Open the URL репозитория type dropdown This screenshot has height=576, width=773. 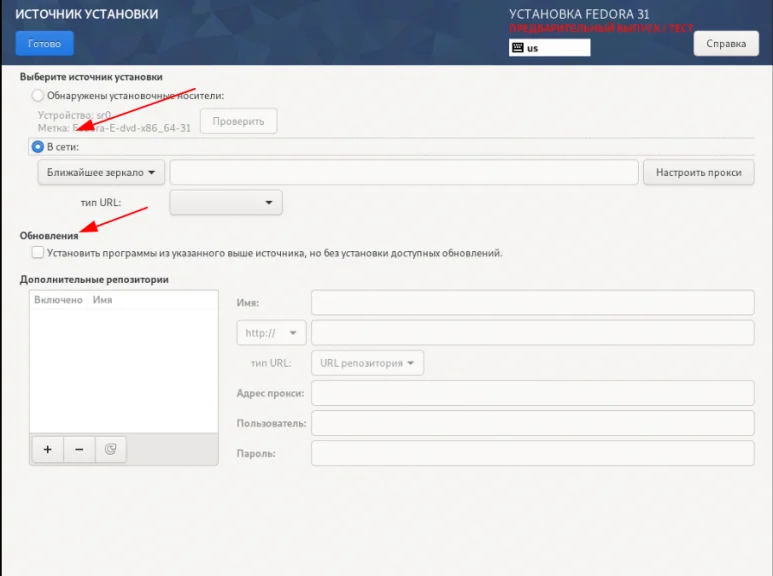(367, 363)
